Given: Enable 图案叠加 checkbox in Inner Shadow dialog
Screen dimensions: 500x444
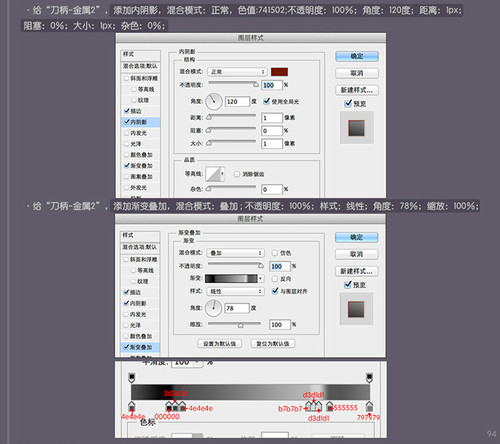Looking at the screenshot, I should 126,177.
